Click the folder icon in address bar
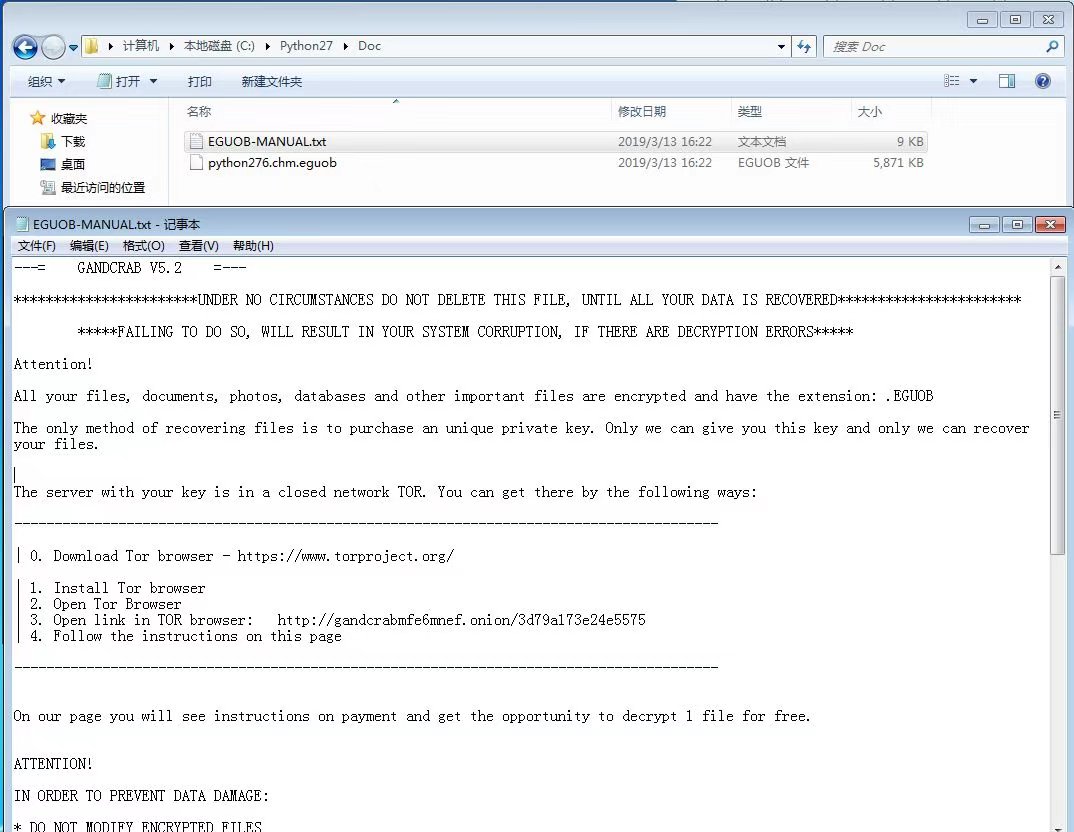Image resolution: width=1074 pixels, height=832 pixels. 91,47
